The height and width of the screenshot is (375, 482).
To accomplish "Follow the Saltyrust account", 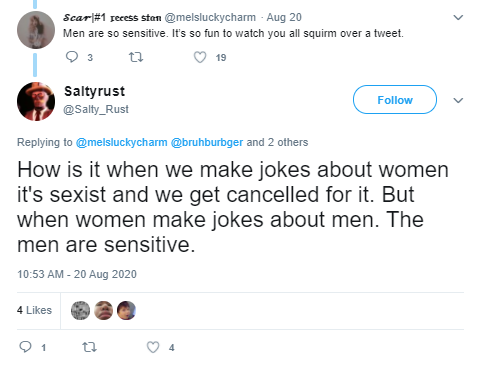I will tap(395, 100).
